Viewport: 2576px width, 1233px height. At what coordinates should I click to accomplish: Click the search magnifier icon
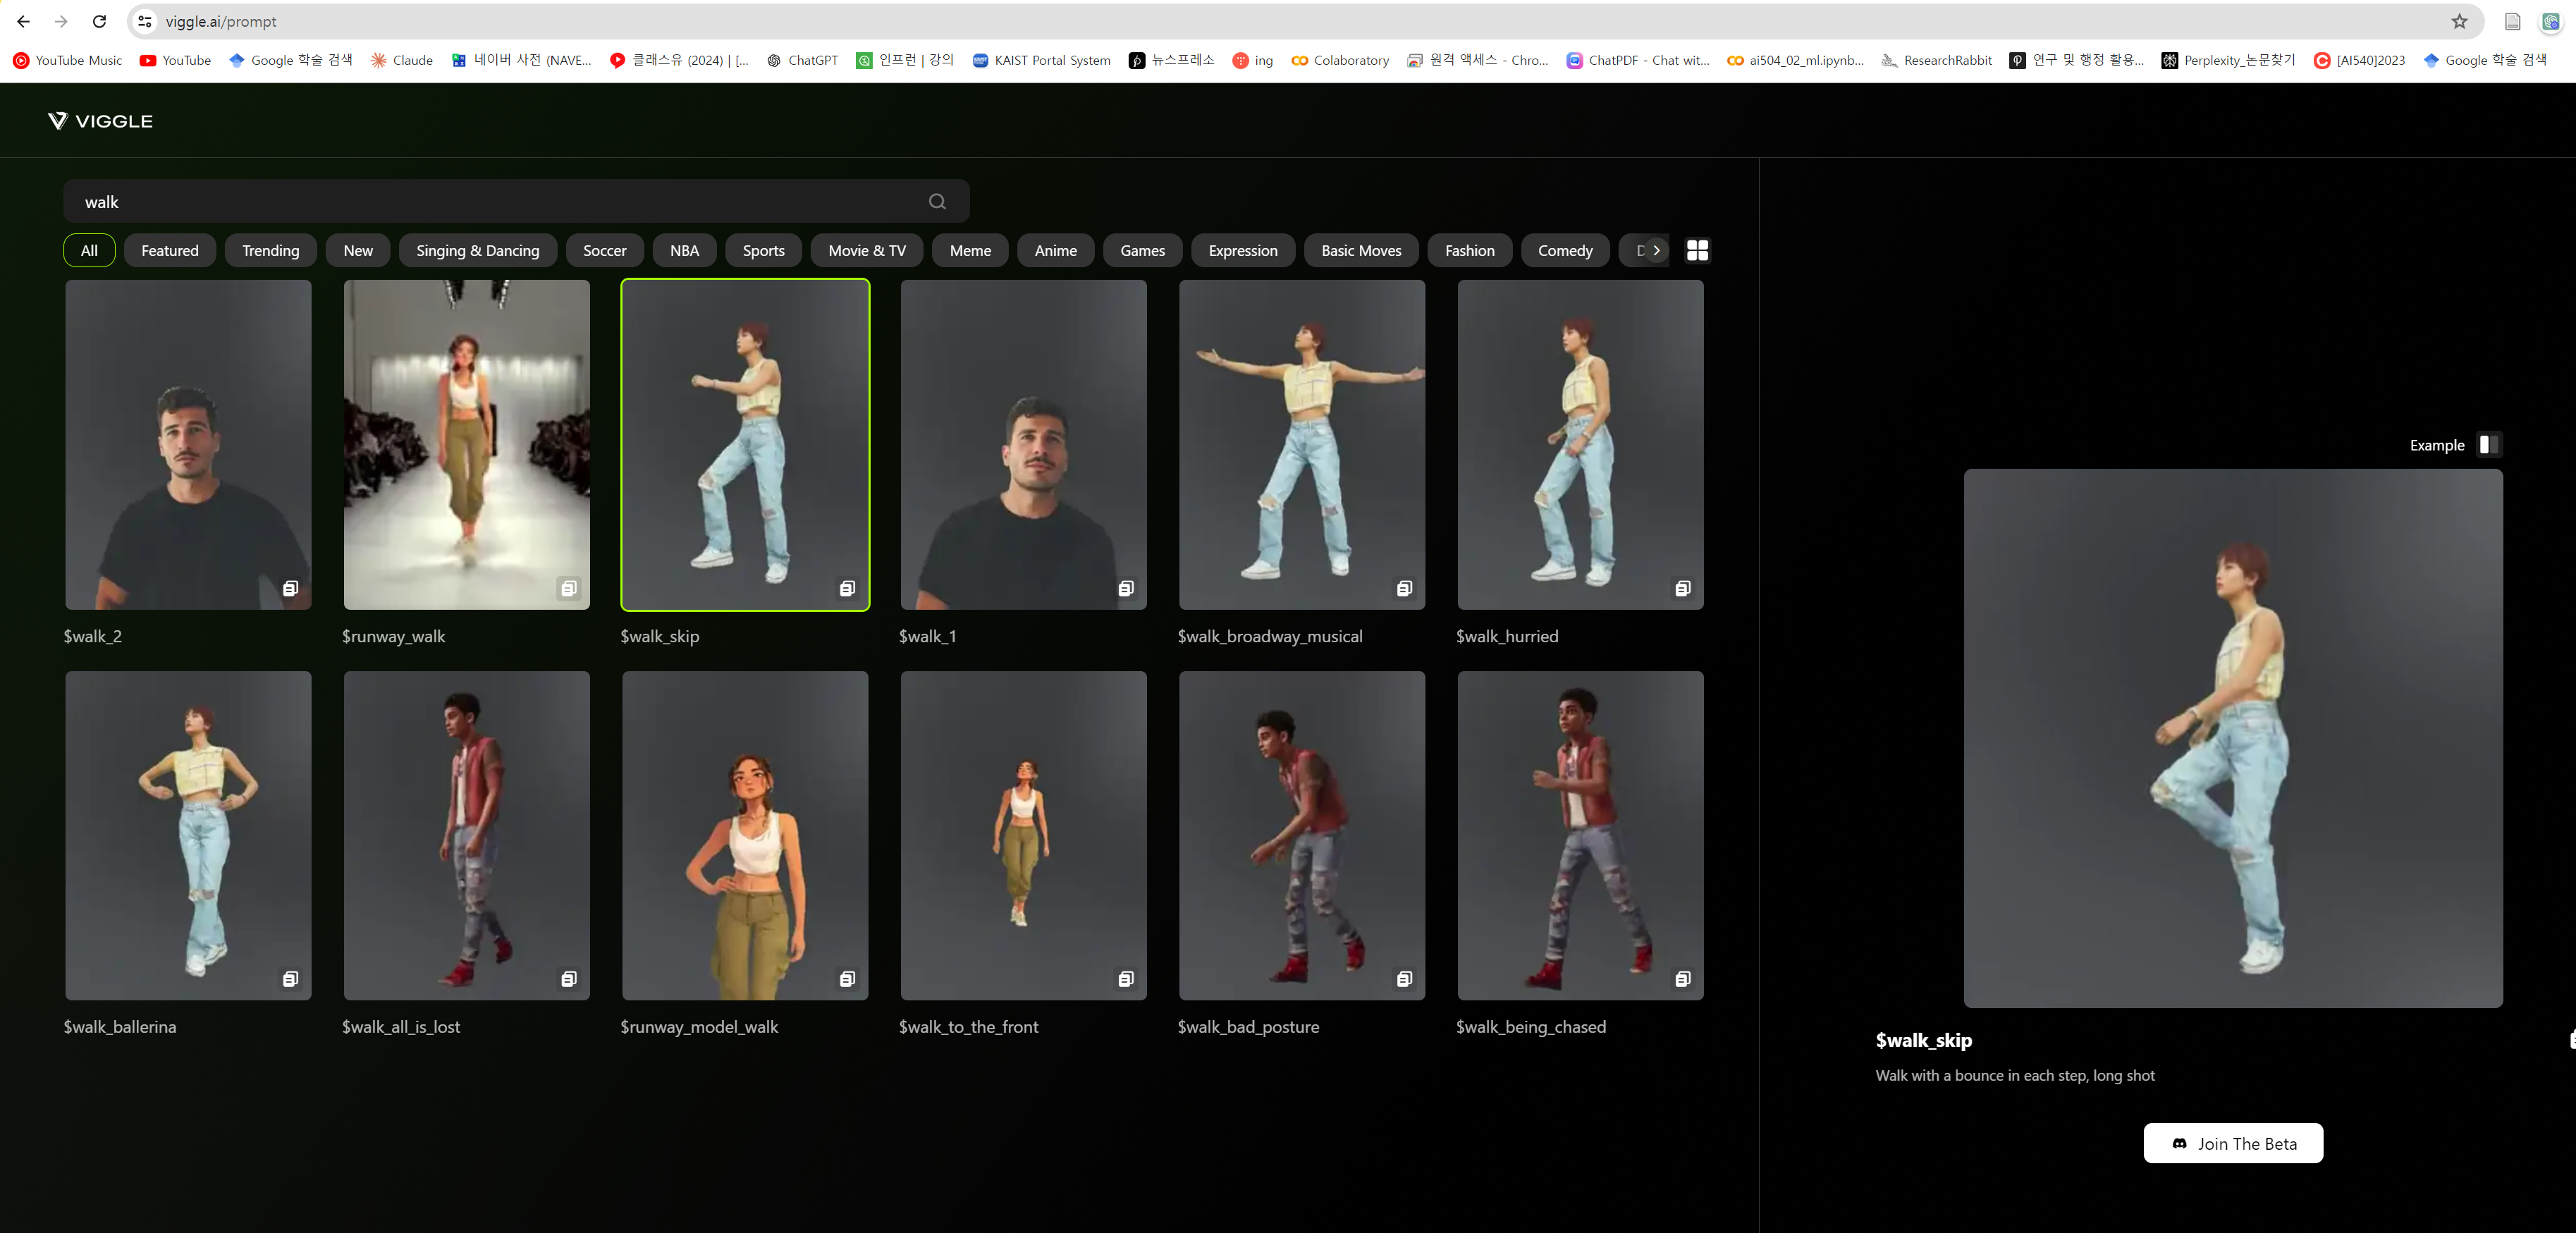click(936, 201)
